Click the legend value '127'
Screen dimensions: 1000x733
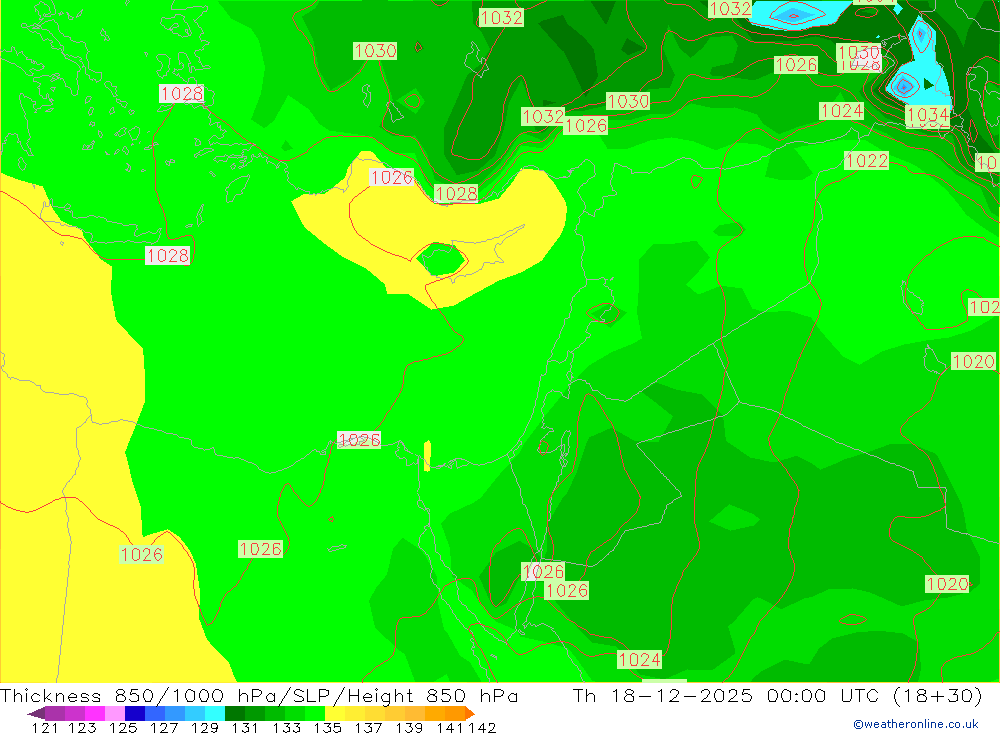click(164, 727)
